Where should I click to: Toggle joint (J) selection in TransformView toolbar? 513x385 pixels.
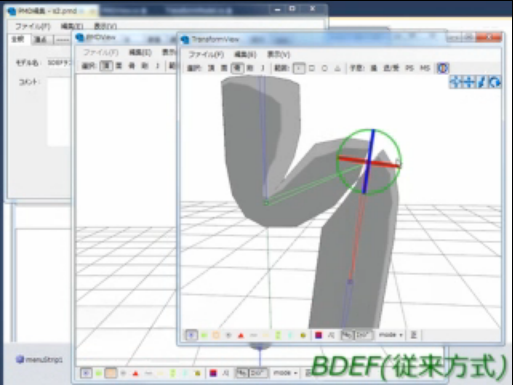262,68
